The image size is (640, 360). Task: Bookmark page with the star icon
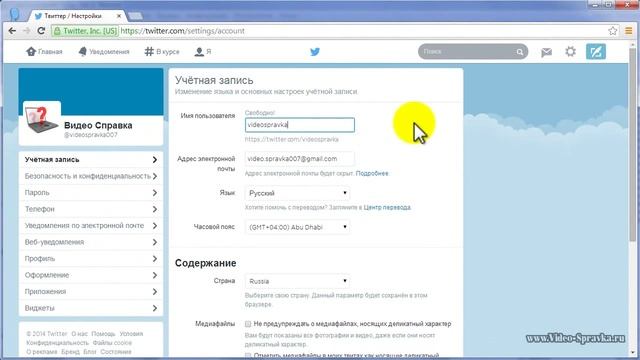click(612, 31)
